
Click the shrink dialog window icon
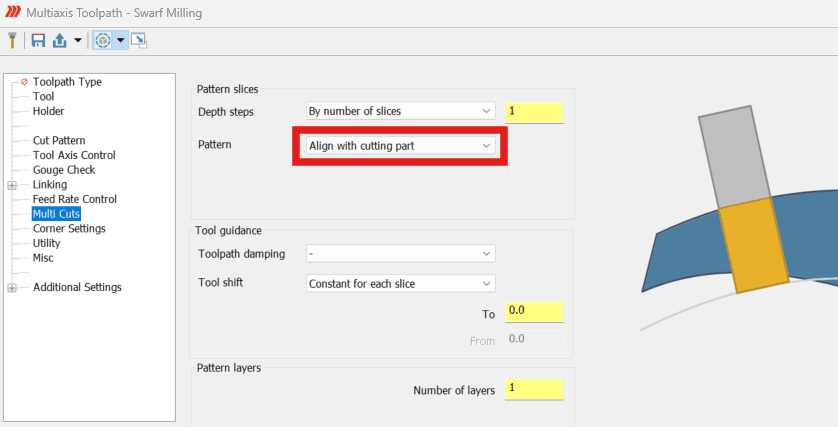[x=139, y=41]
